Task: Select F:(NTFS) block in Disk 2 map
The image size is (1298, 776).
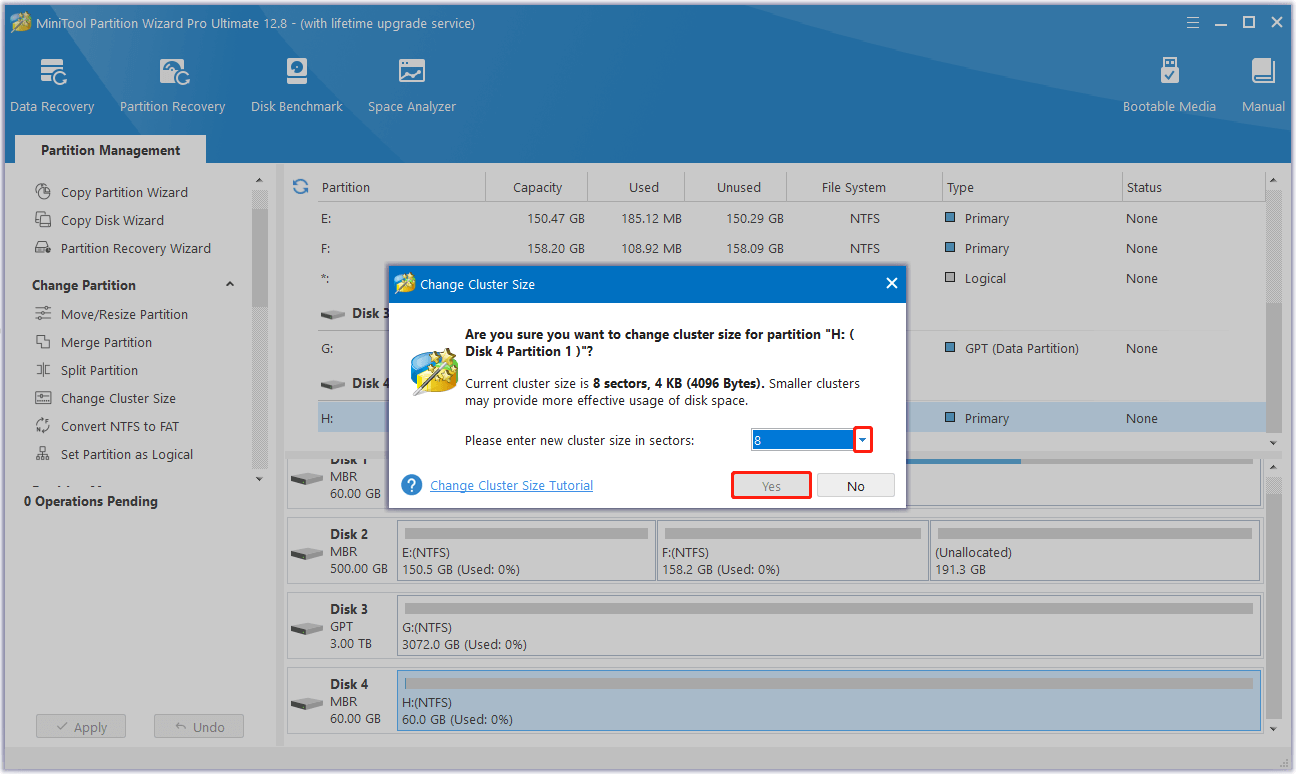Action: [x=792, y=550]
